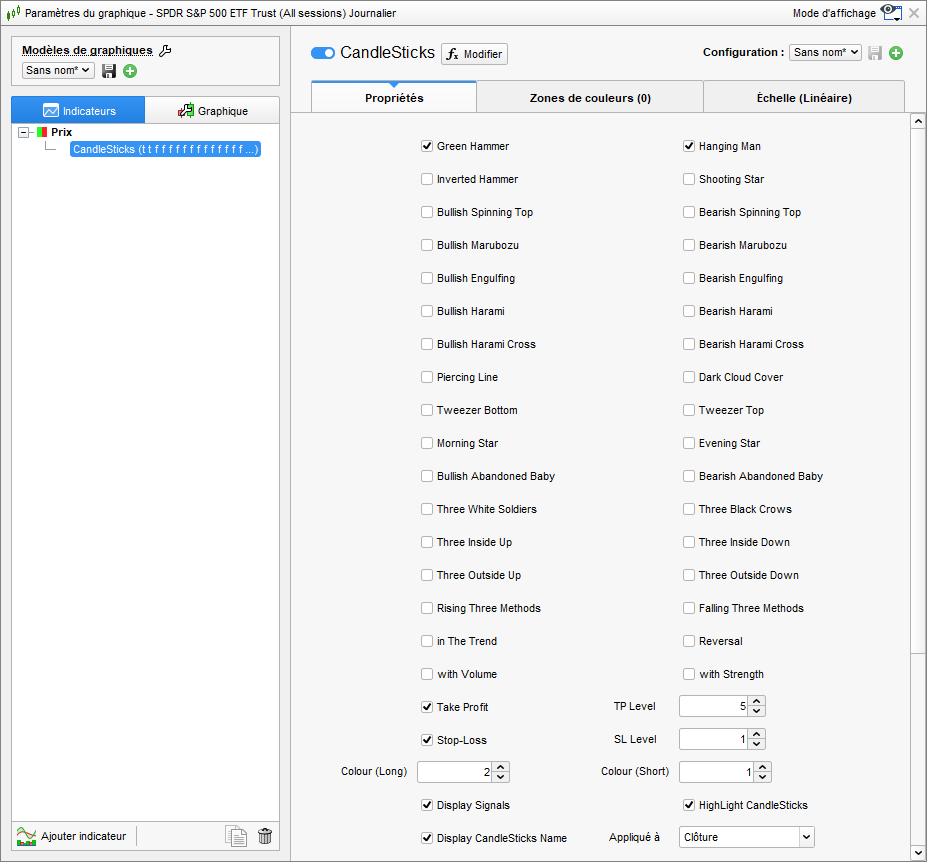Delete indicator using the trash icon
The width and height of the screenshot is (927, 862).
click(265, 836)
